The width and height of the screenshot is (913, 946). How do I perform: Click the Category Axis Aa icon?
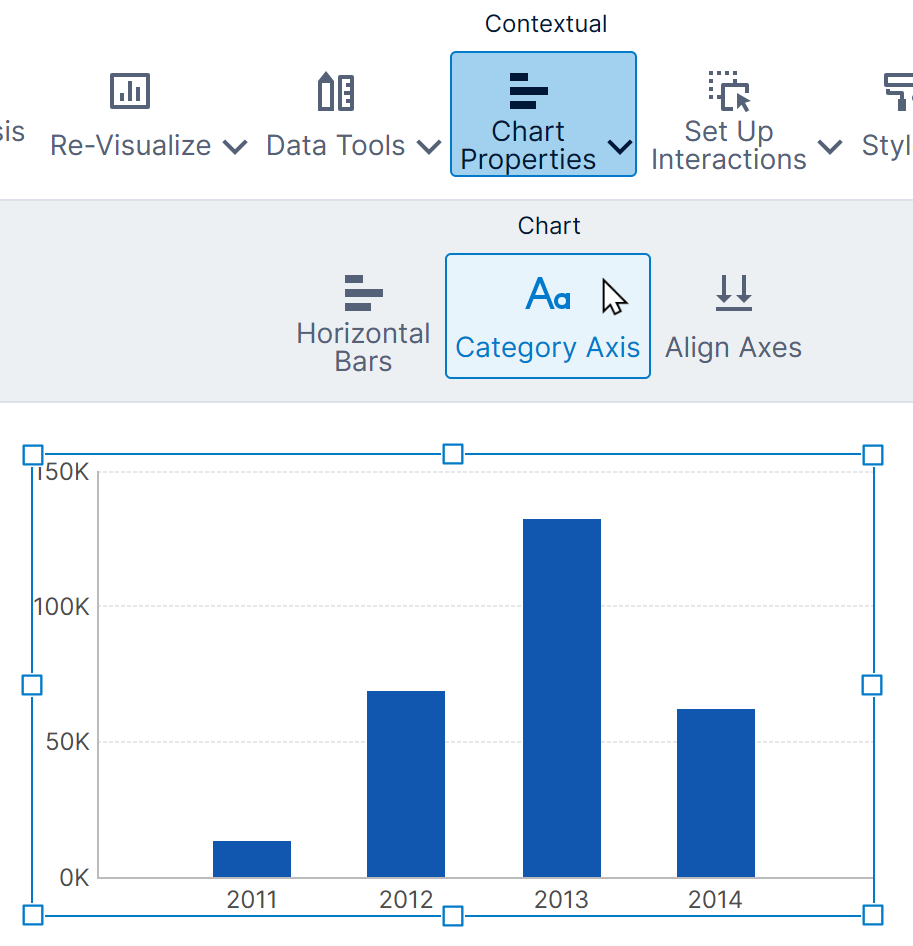[547, 294]
